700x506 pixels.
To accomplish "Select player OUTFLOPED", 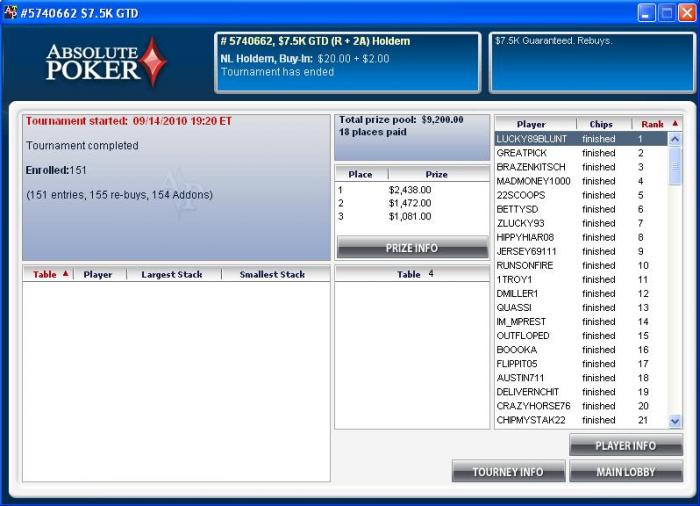I will (581, 336).
